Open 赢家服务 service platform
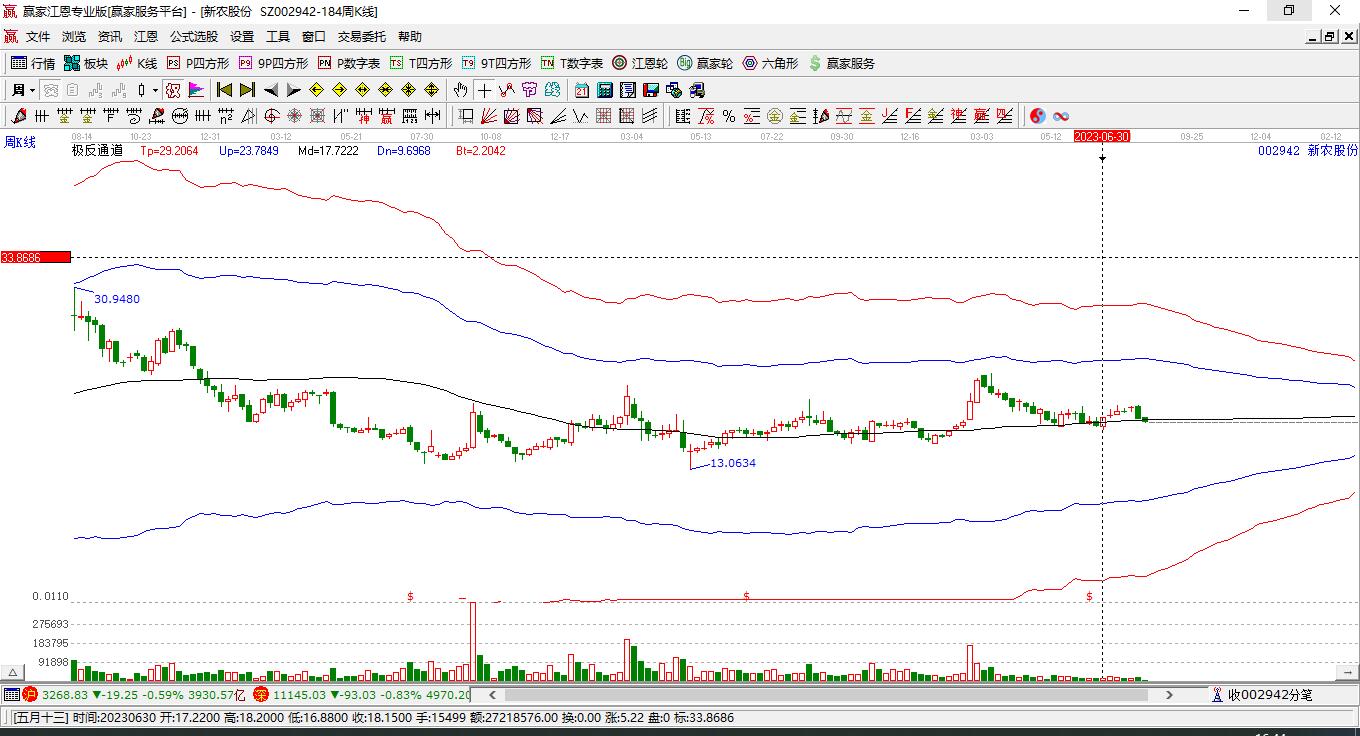 coord(841,63)
